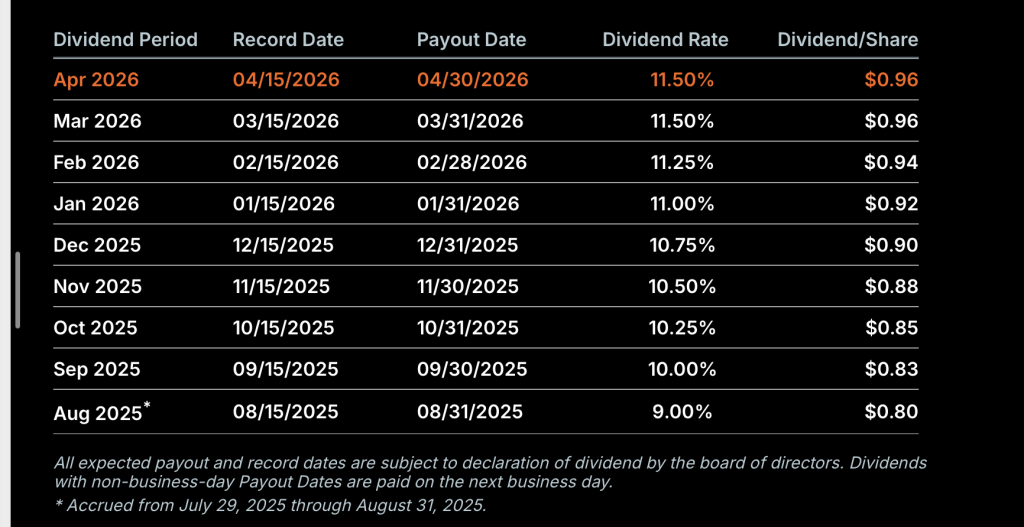This screenshot has width=1024, height=527.
Task: Select the highlighted Apr 2026 period cell
Action: tap(96, 80)
